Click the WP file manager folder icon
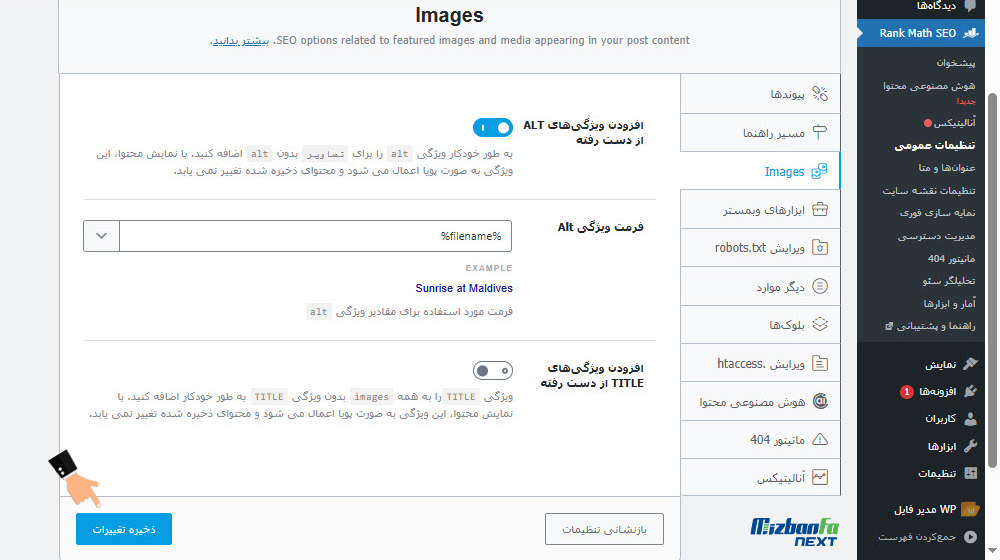Screen dimensions: 1000x560 [x=970, y=509]
